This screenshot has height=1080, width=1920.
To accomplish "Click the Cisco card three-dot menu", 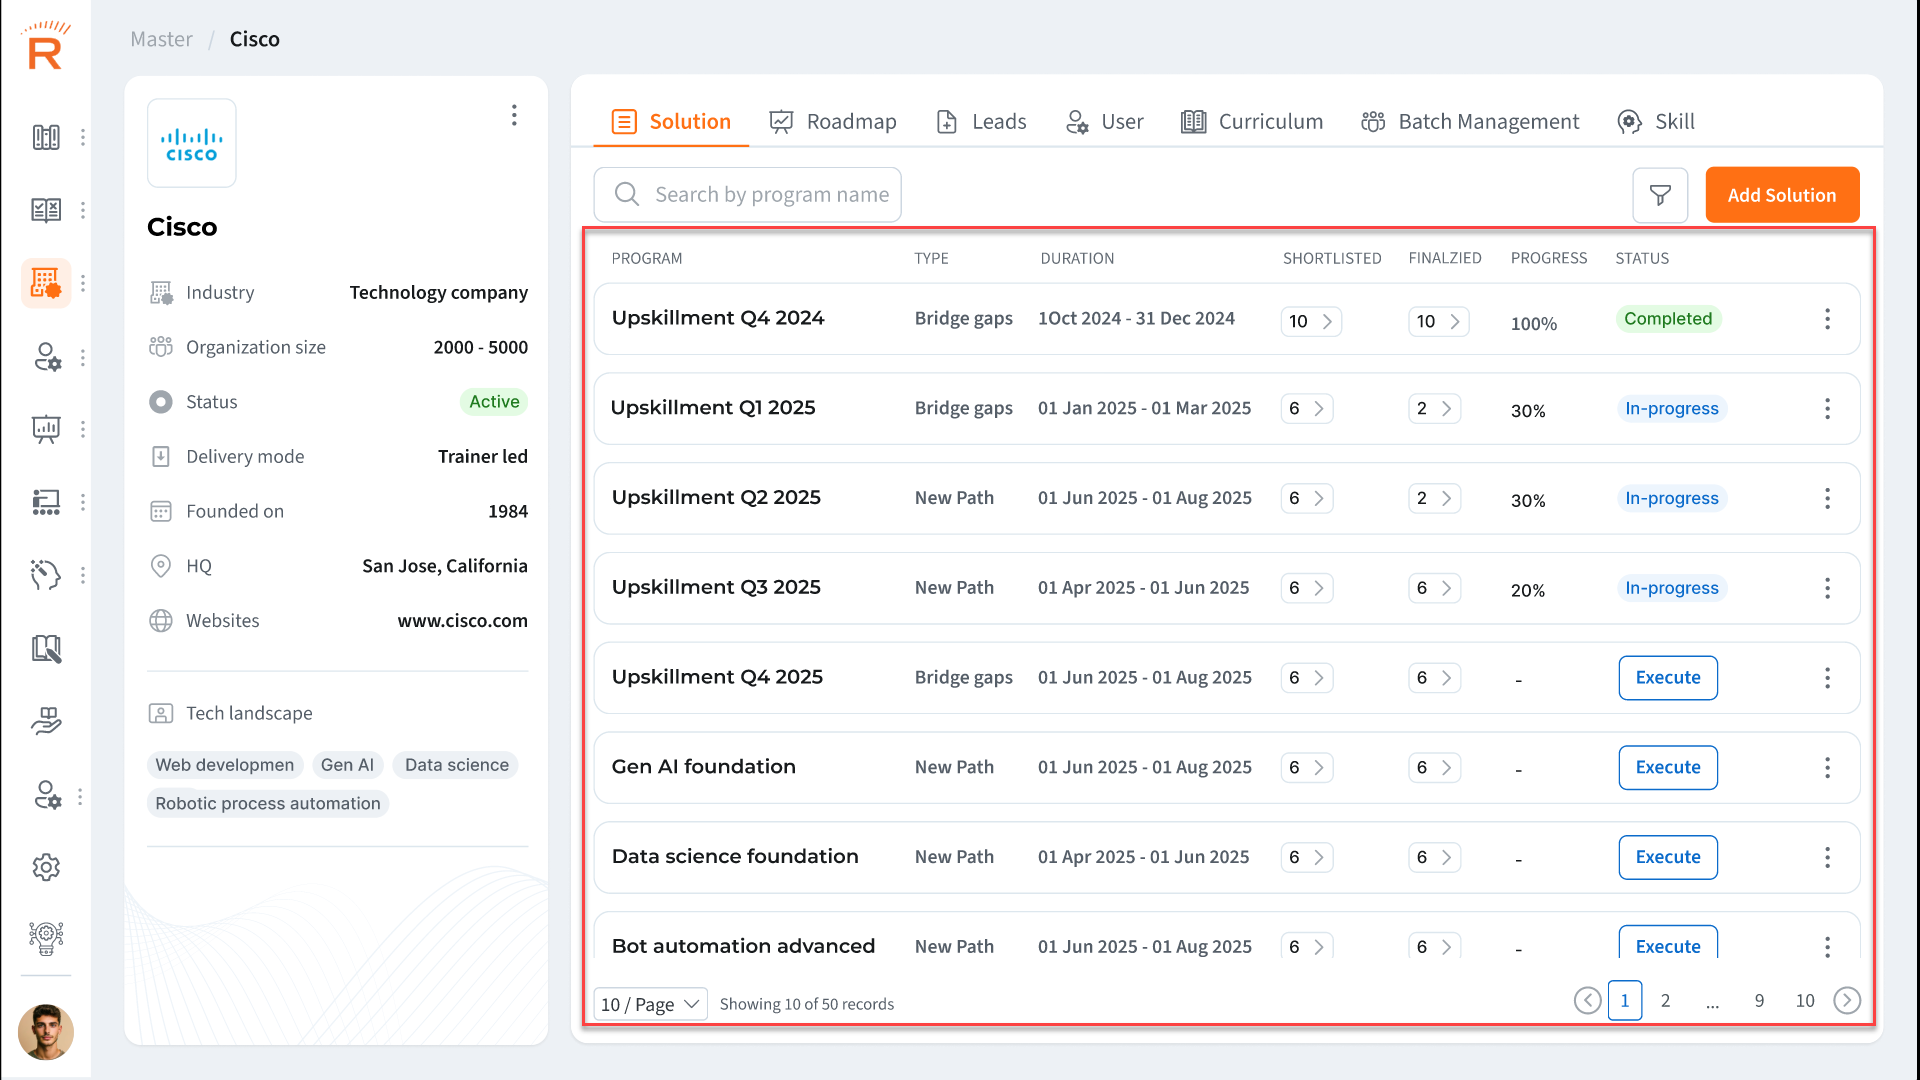I will click(514, 115).
